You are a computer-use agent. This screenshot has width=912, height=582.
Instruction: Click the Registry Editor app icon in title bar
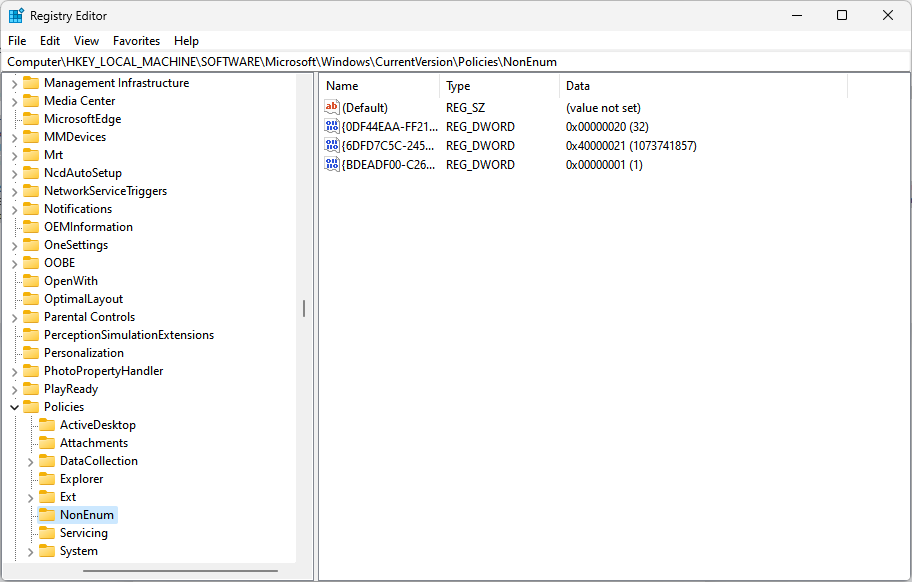click(x=16, y=16)
